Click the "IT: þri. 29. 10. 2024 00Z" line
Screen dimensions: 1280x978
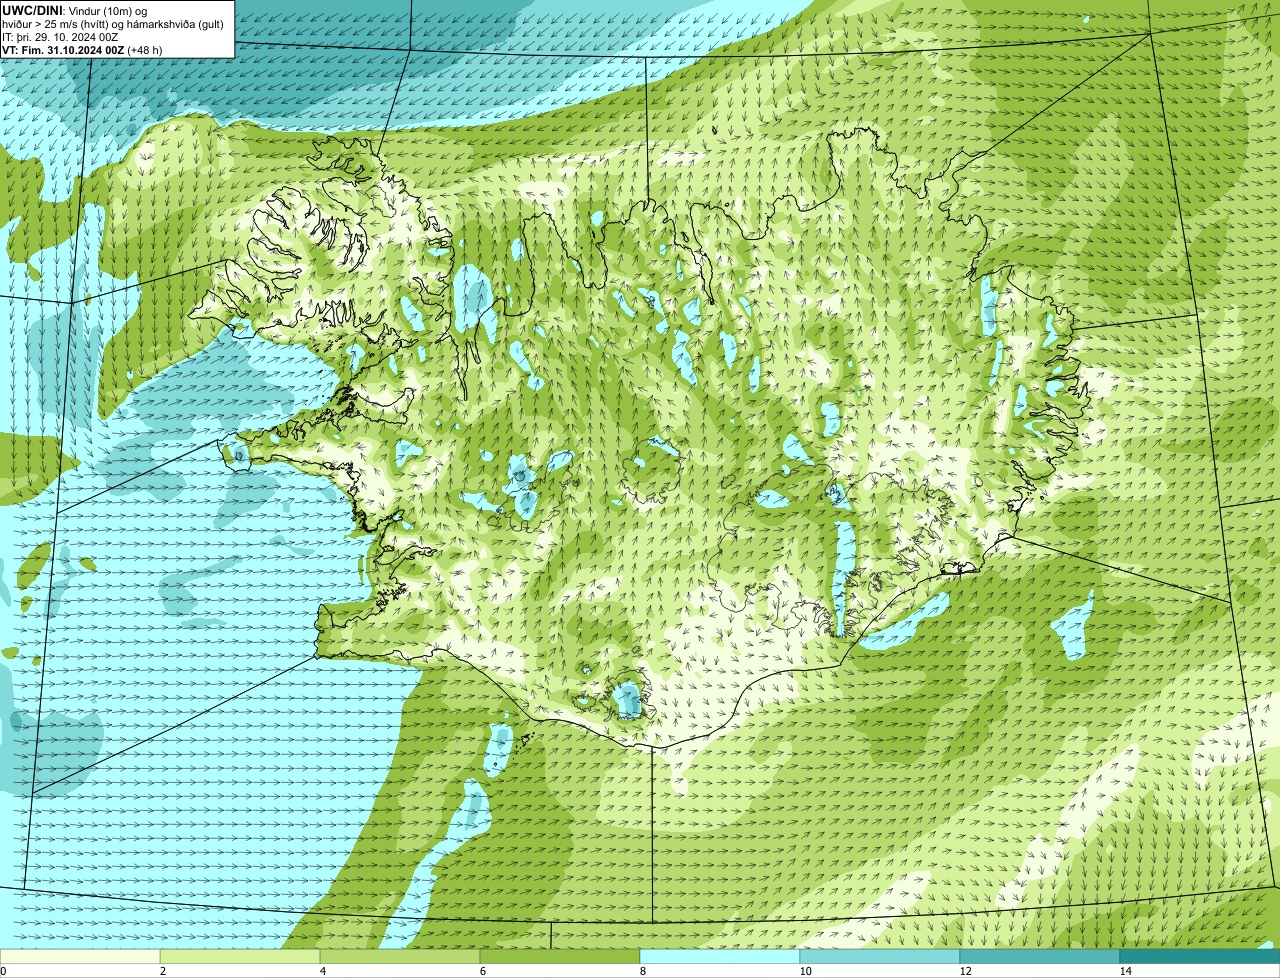[x=60, y=37]
